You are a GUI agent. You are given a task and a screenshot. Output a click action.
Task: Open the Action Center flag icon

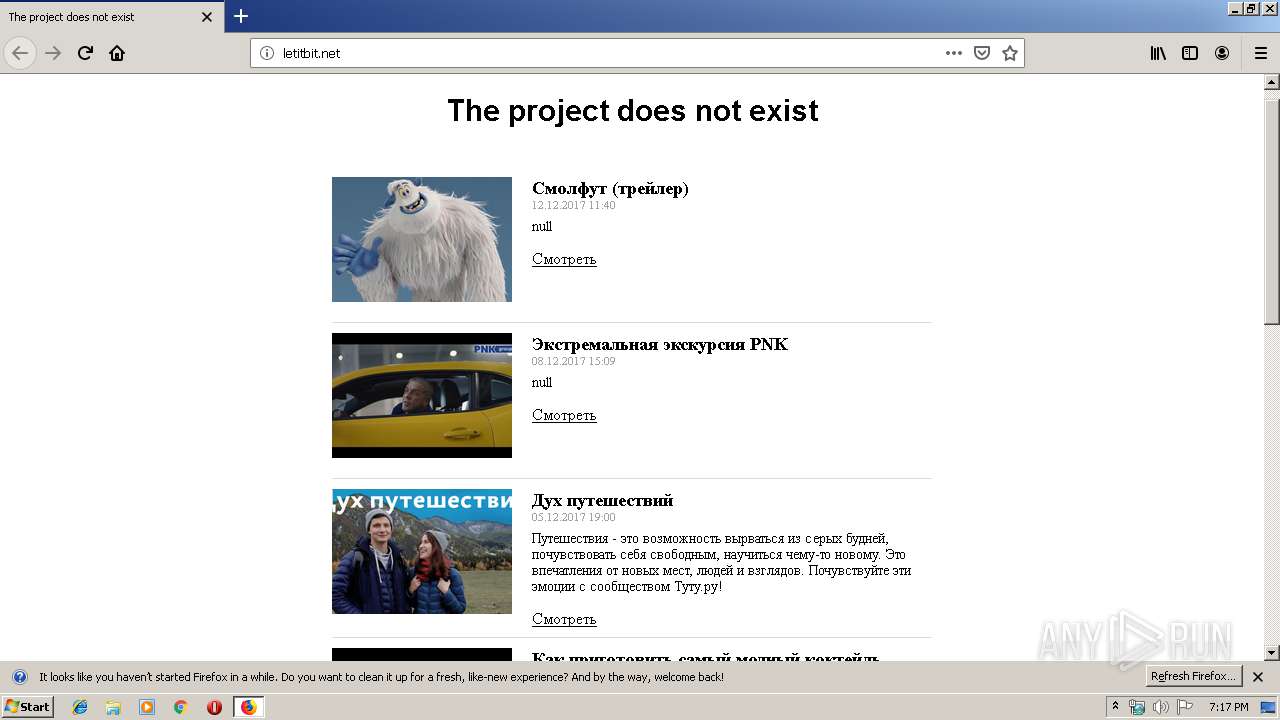1185,707
